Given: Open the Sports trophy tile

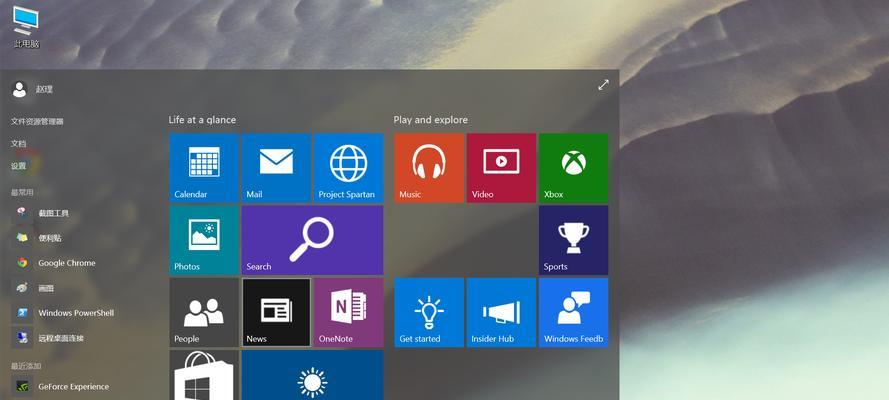Looking at the screenshot, I should click(573, 240).
